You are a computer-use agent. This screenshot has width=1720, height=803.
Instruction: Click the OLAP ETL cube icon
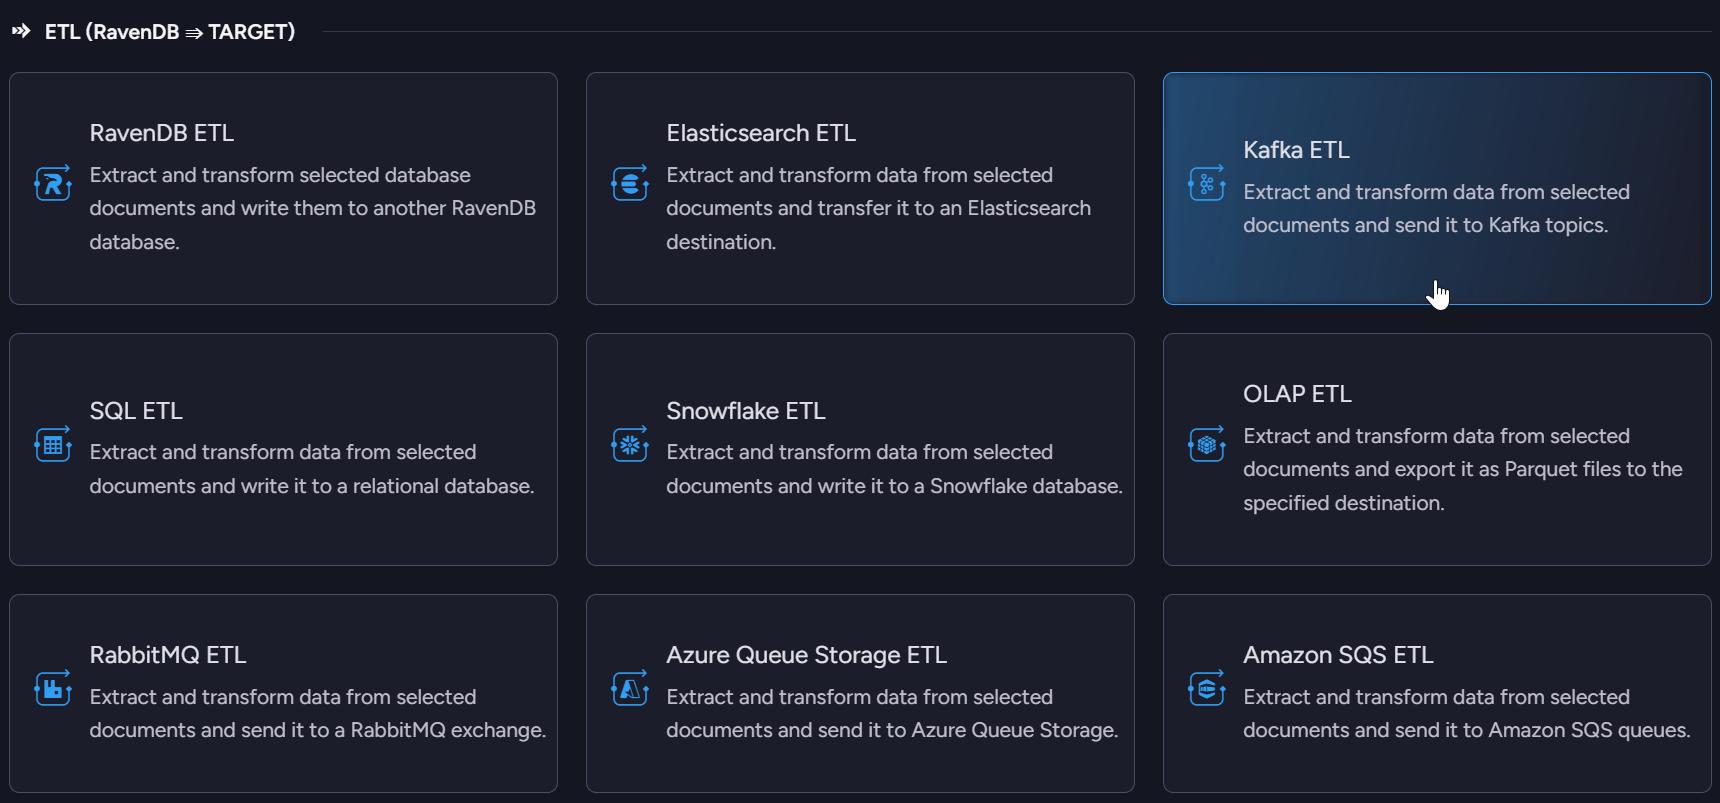point(1207,444)
